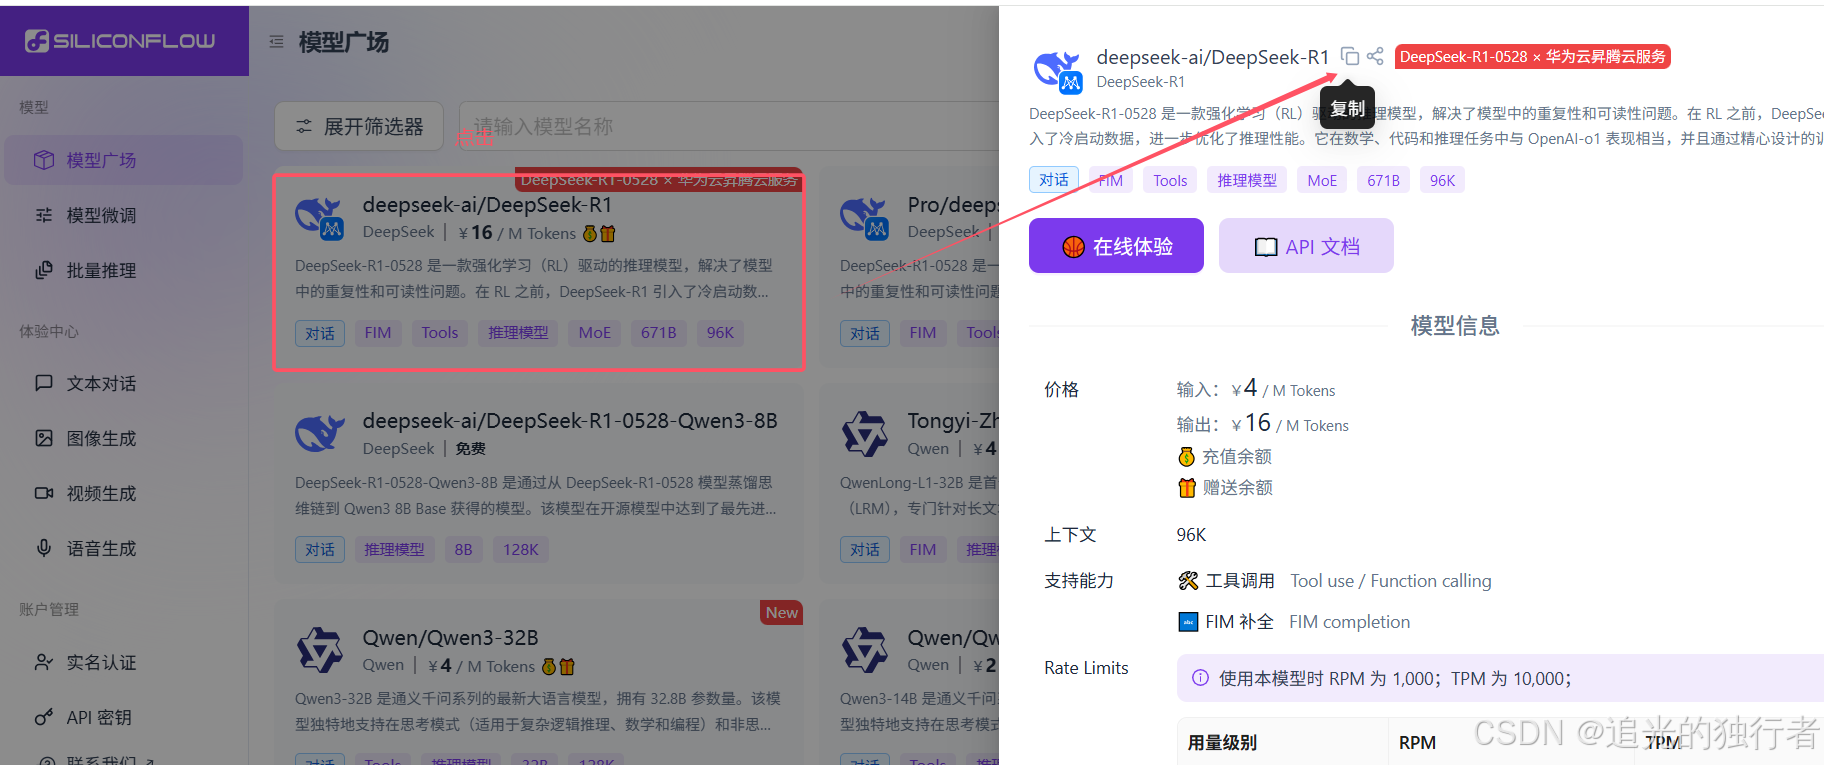Click the SiliconFlow logo
Viewport: 1824px width, 765px height.
[x=120, y=41]
